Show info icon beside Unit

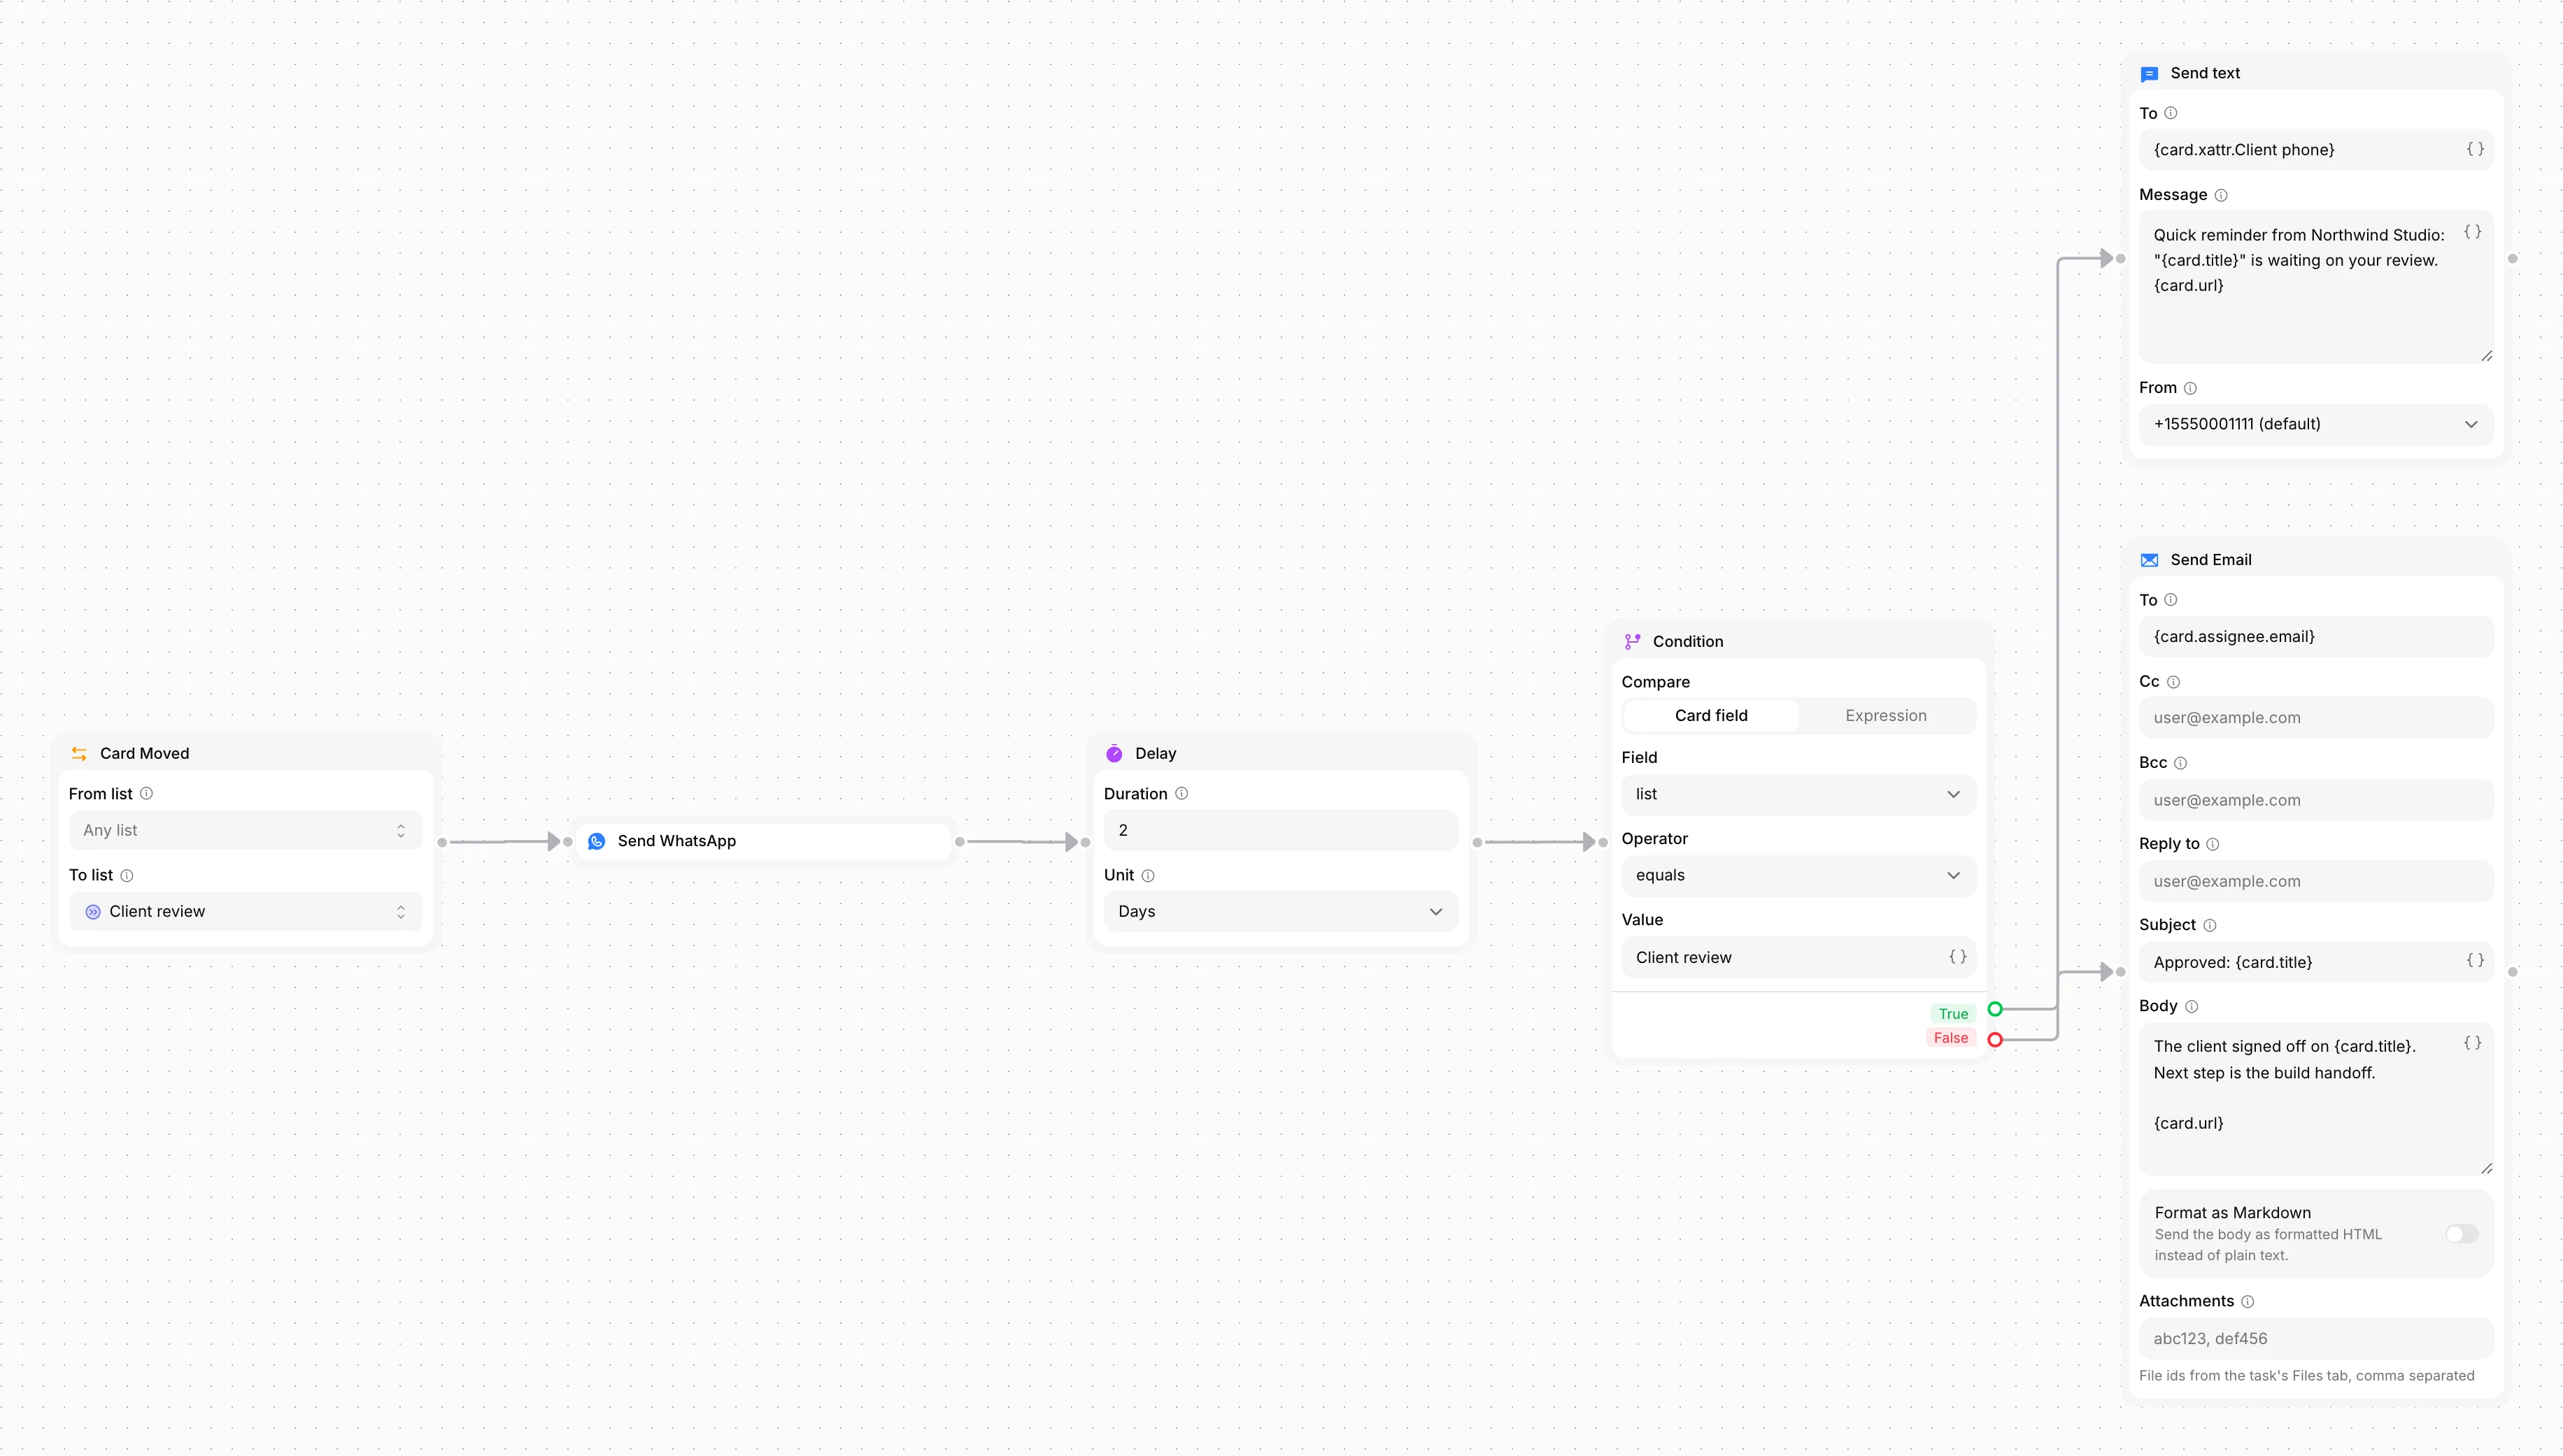coord(1148,875)
